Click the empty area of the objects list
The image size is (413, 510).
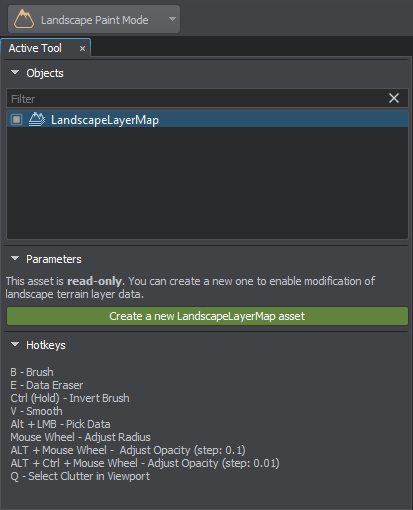click(207, 183)
